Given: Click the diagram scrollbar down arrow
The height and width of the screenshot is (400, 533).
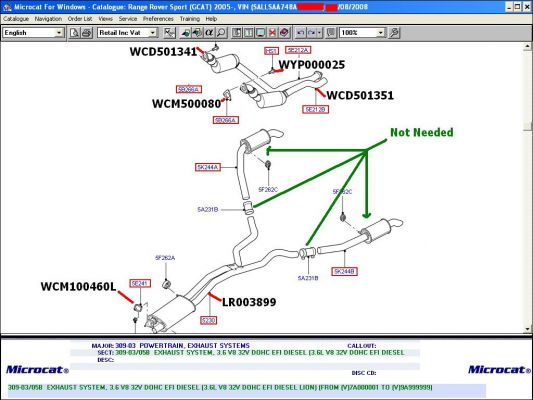Looking at the screenshot, I should click(528, 329).
